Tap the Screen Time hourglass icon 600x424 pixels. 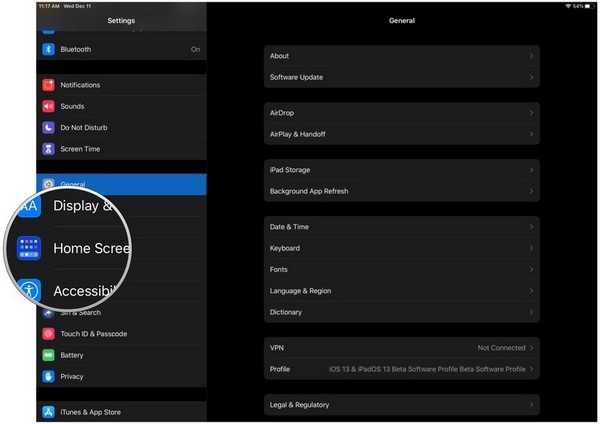coord(48,149)
